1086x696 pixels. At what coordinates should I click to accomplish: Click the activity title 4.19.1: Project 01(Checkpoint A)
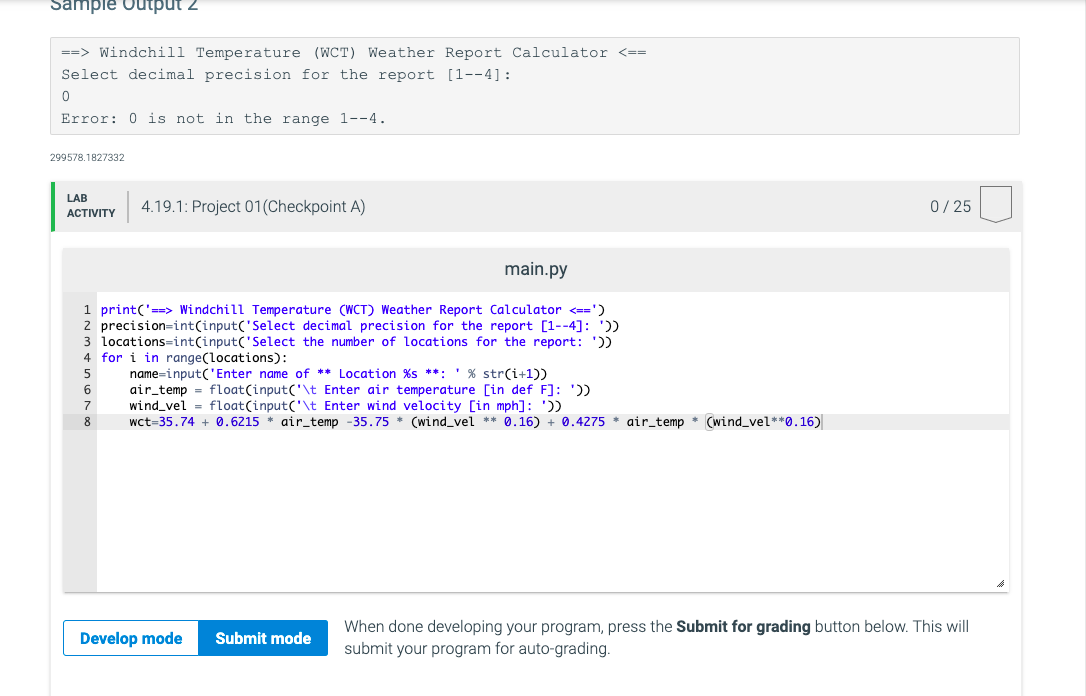click(254, 207)
